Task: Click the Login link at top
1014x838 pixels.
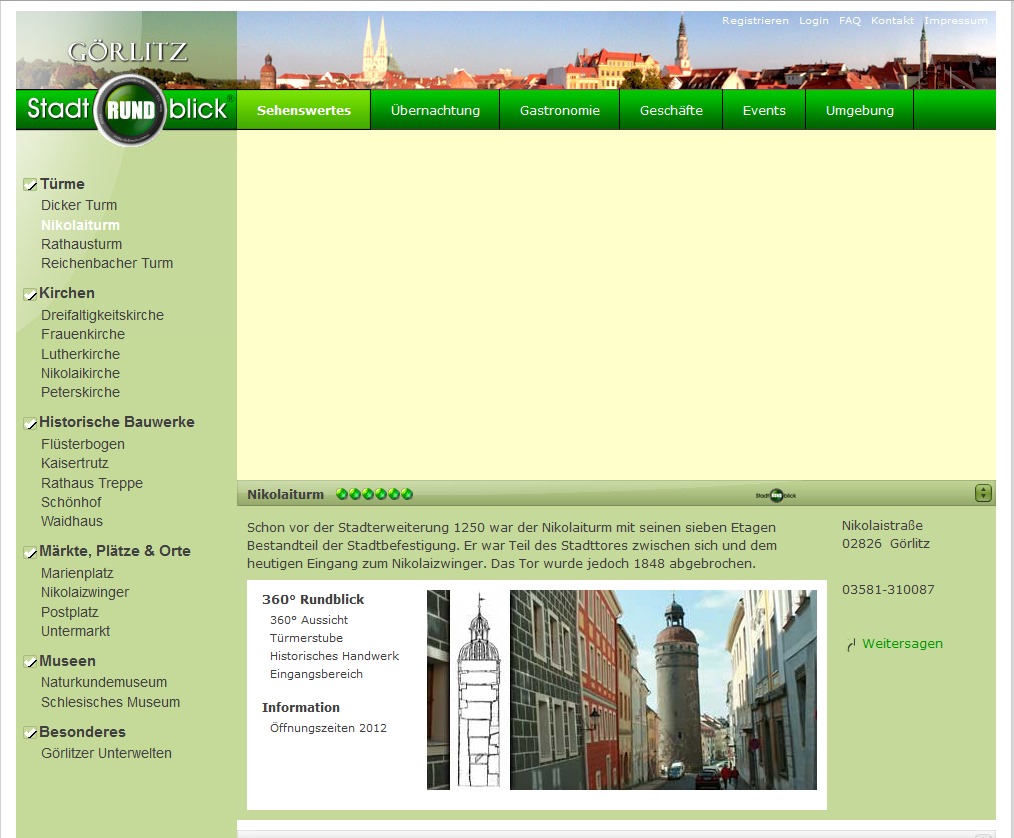Action: coord(813,21)
